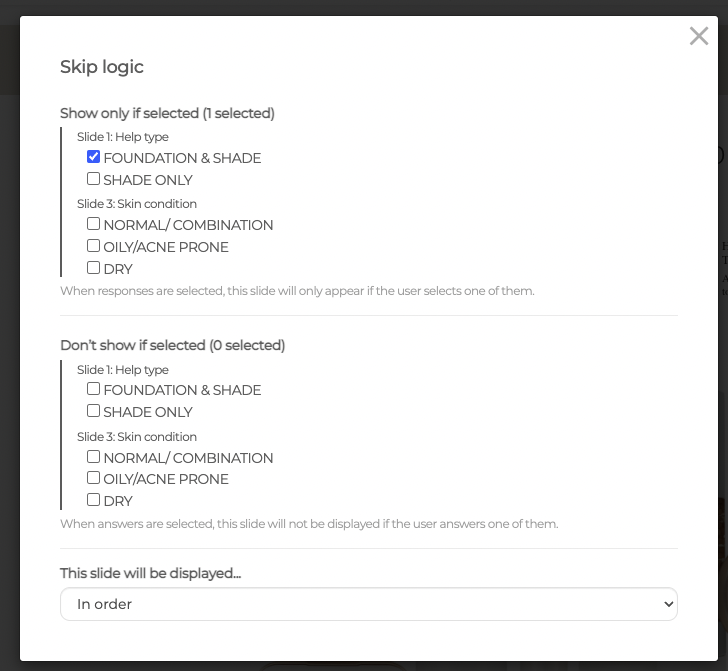Click "Slide 1: Help type" label under Show only

(123, 137)
